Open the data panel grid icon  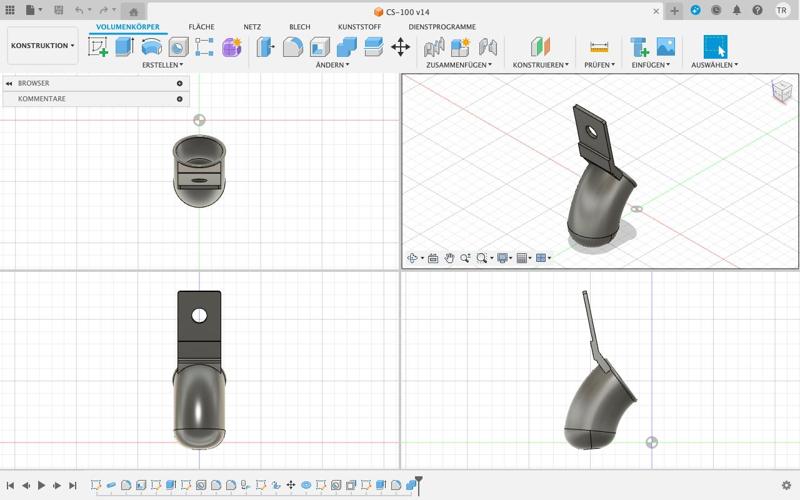(x=10, y=10)
